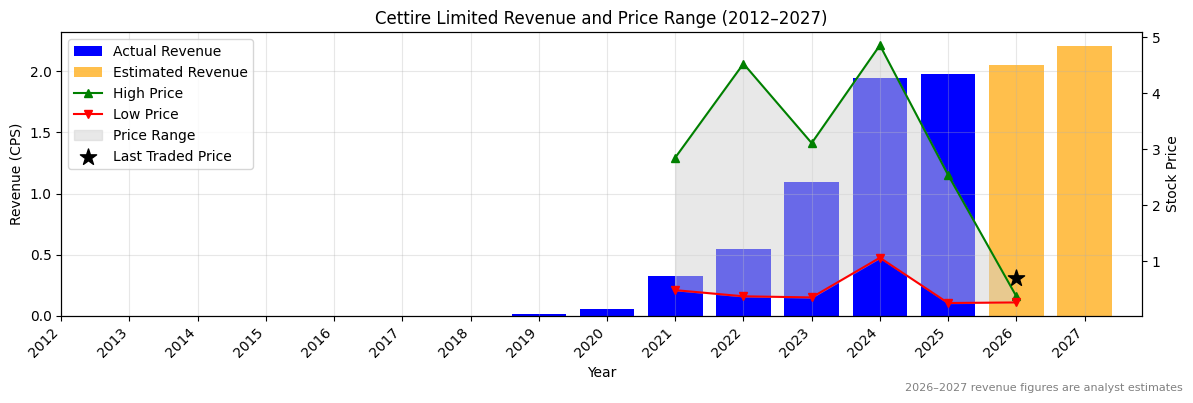The image size is (1193, 403).
Task: Click the red Low Price line icon in the legend
Action: (88, 114)
